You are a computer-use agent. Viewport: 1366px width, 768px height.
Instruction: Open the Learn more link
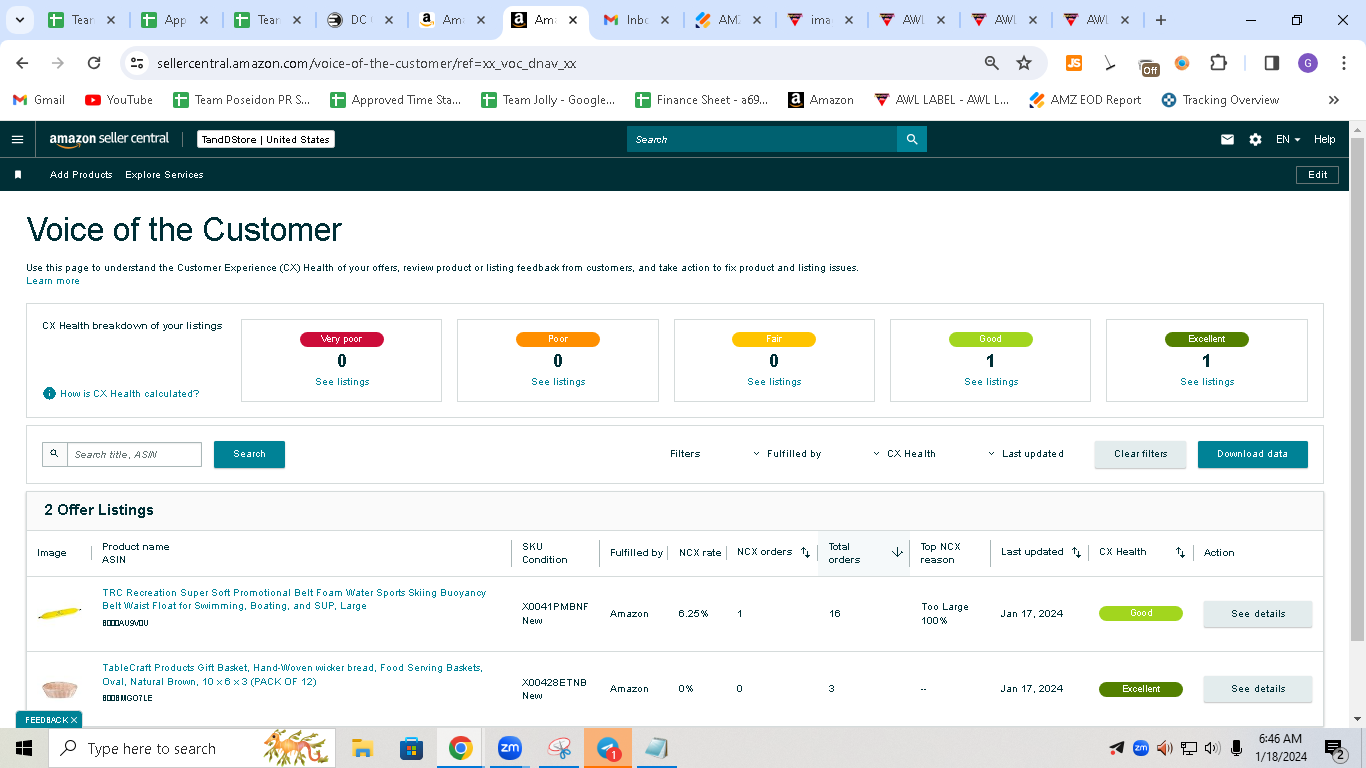coord(53,281)
